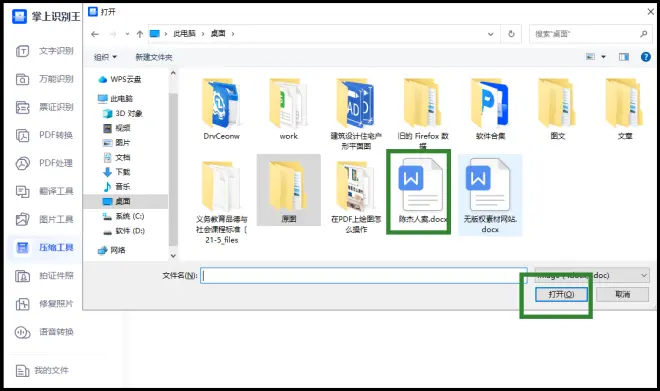Open 图片工具 in the sidebar
Screen dimensions: 660x391
(44, 219)
